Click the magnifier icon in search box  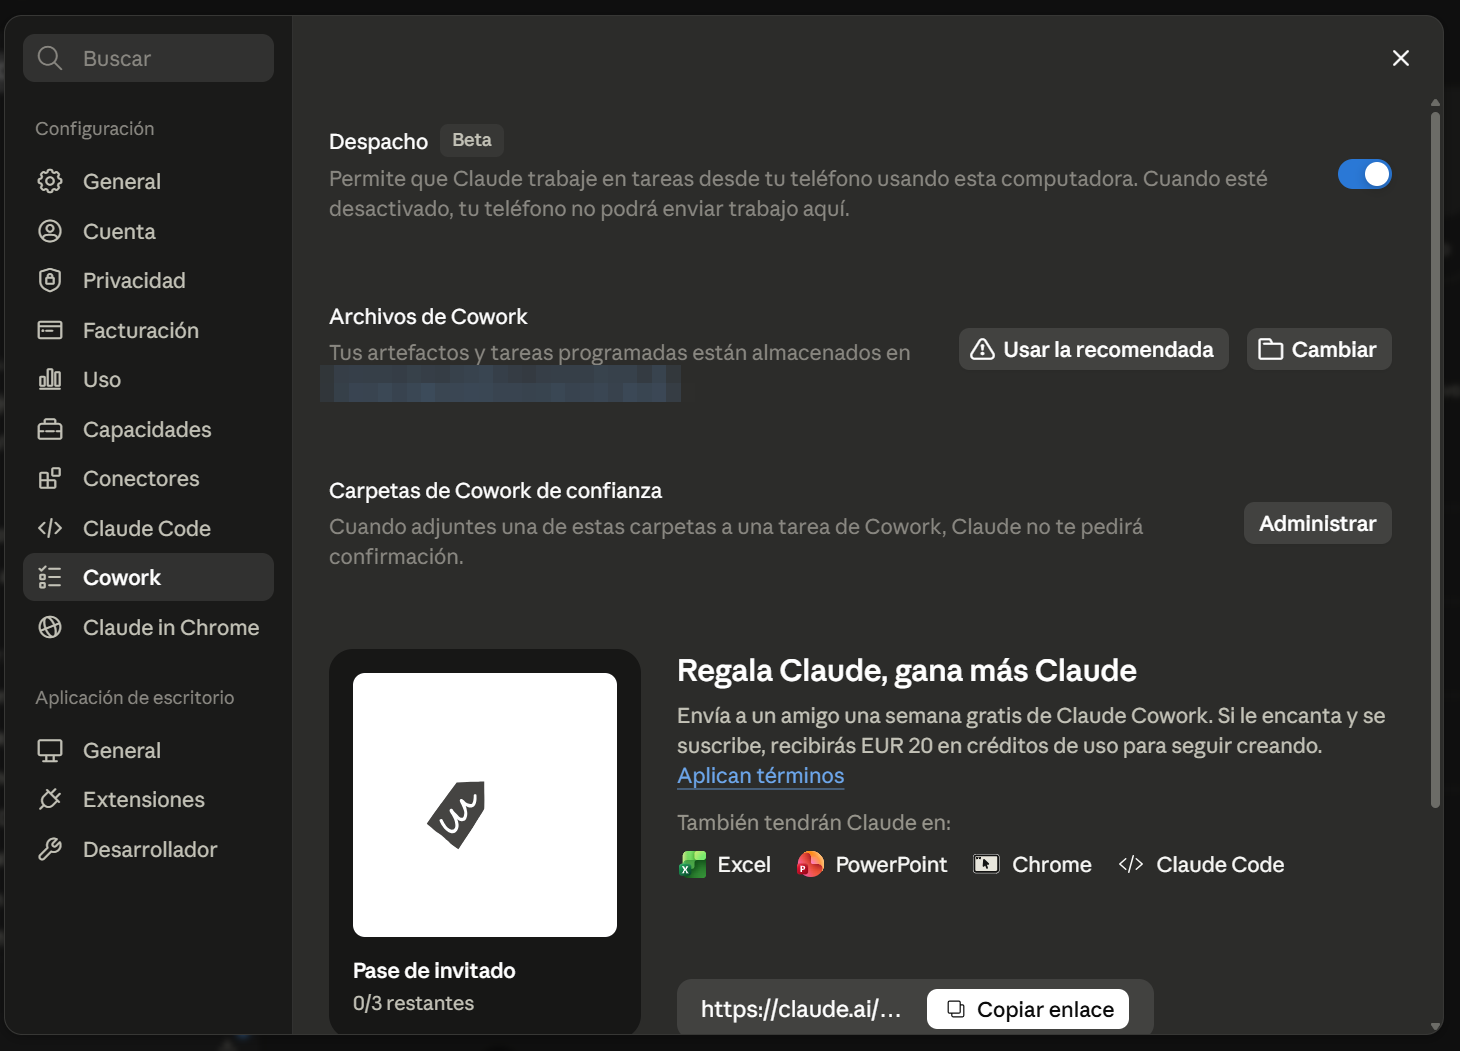point(50,58)
